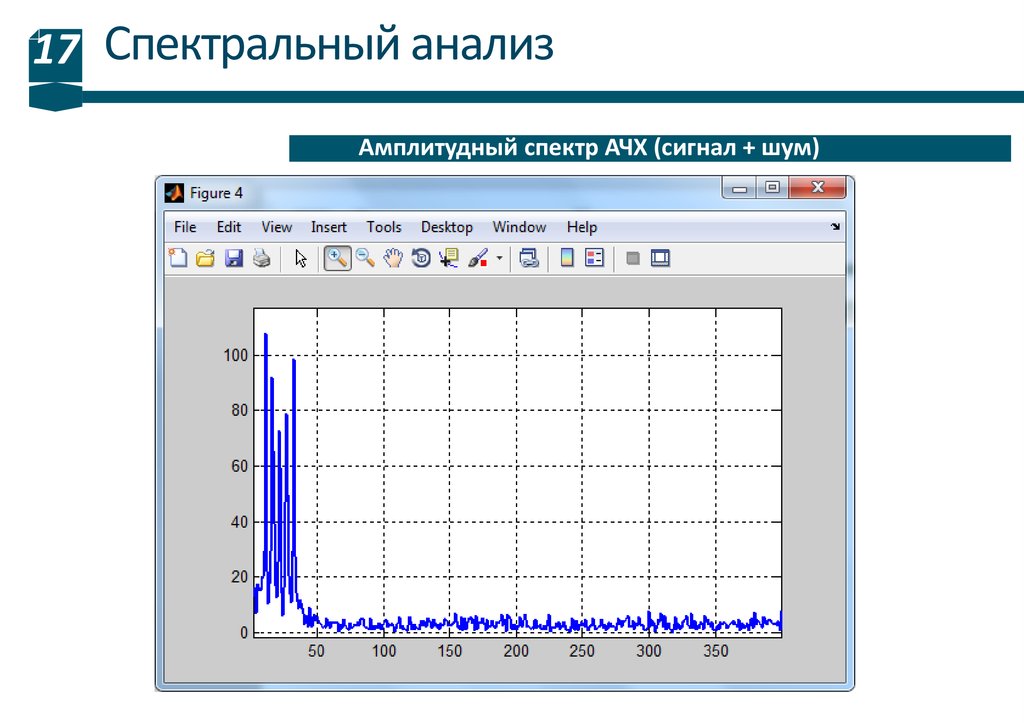1024x723 pixels.
Task: Expand the brush color dropdown arrow
Action: pos(499,259)
